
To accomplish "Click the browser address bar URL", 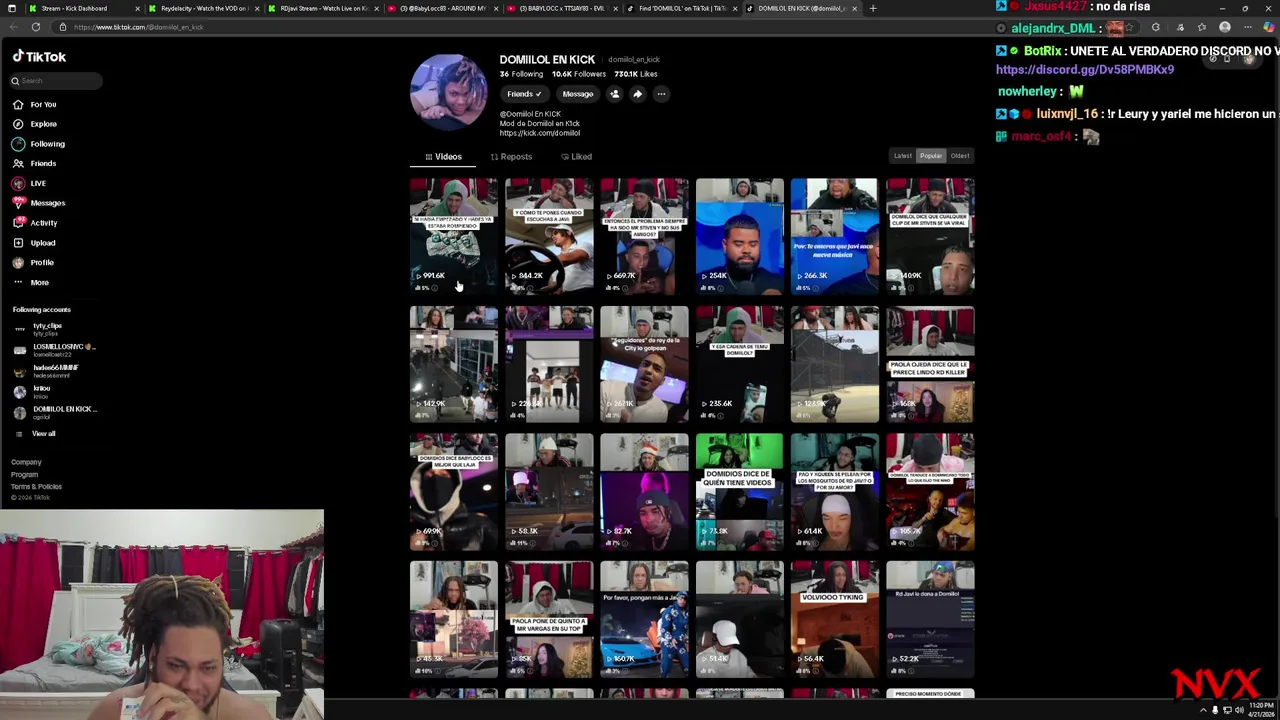I will point(138,27).
